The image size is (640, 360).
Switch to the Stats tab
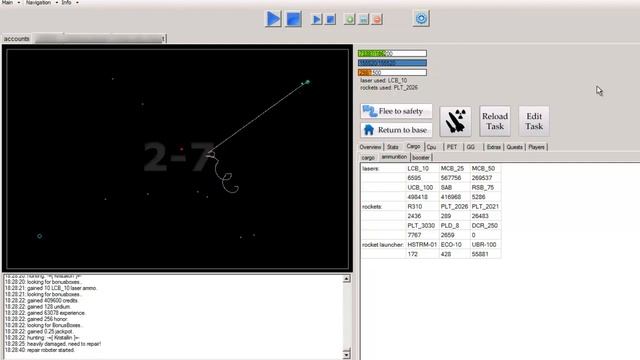pyautogui.click(x=393, y=147)
